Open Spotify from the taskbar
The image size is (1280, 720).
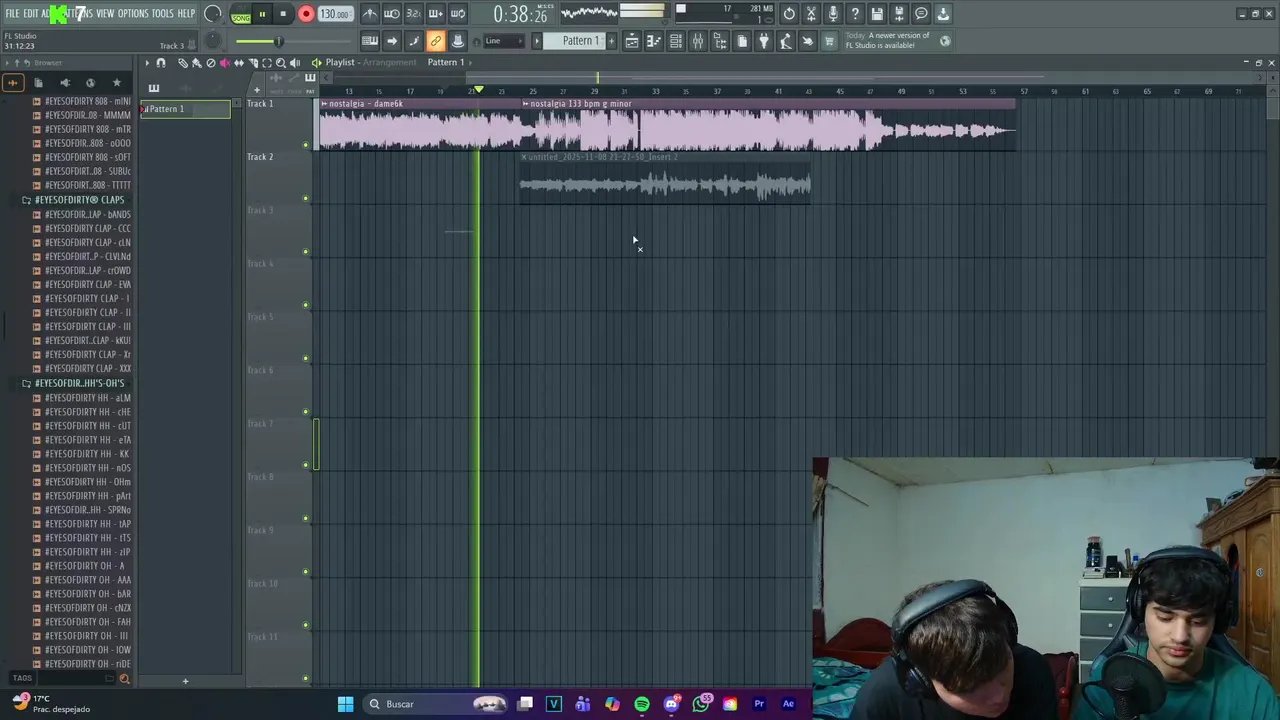(x=642, y=704)
